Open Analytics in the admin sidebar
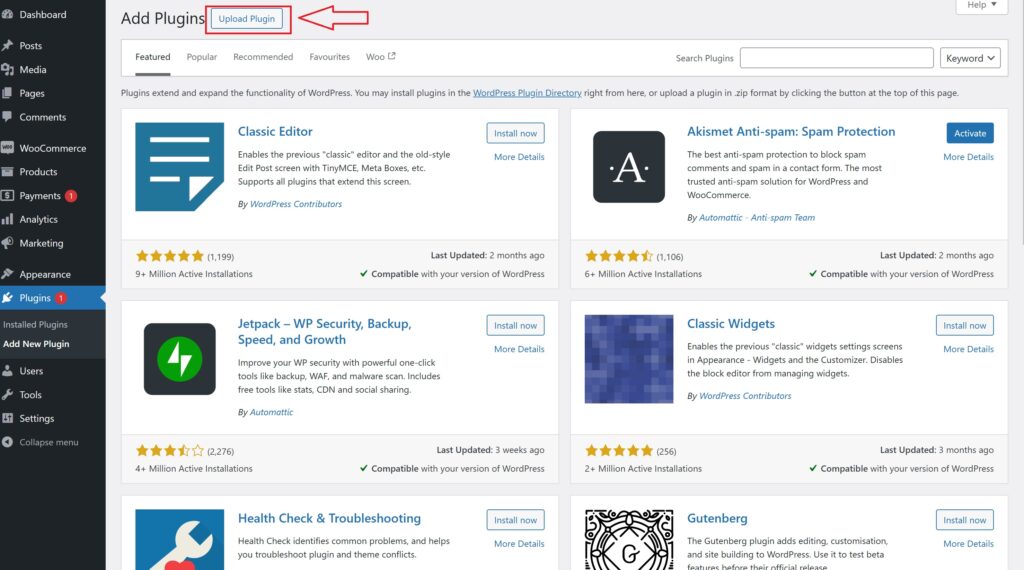The image size is (1024, 570). point(39,219)
